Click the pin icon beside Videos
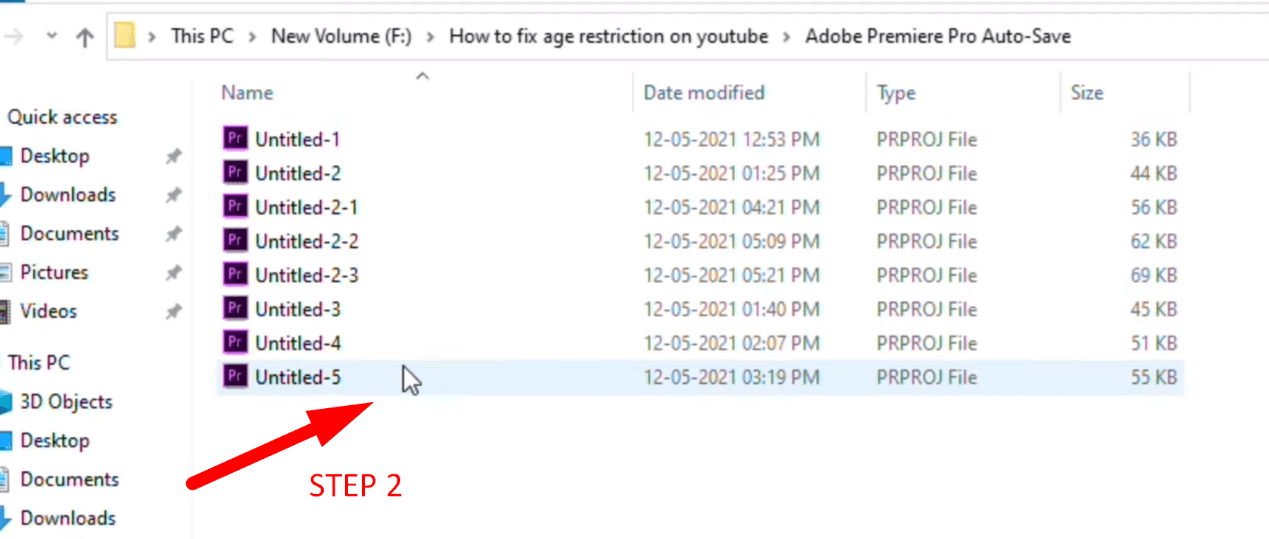Viewport: 1269px width, 539px height. point(173,312)
